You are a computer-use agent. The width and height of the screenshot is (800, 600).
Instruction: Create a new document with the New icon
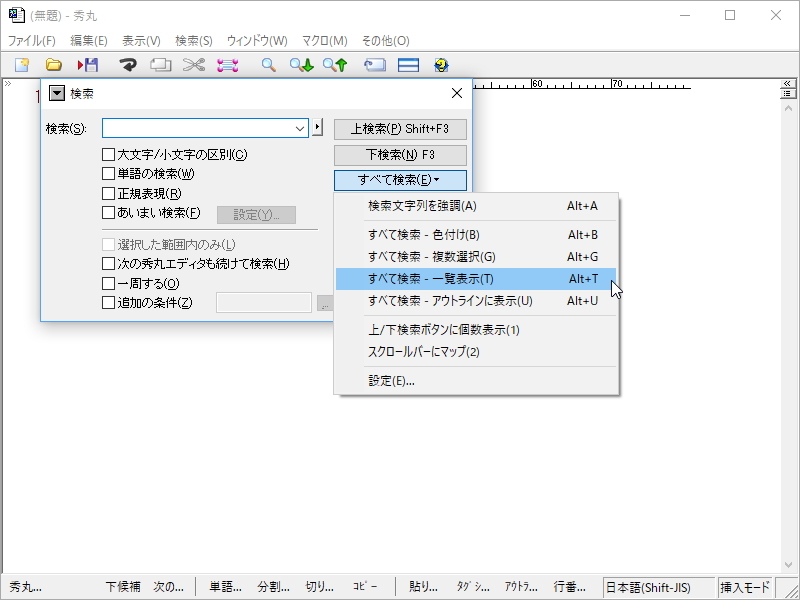coord(22,64)
